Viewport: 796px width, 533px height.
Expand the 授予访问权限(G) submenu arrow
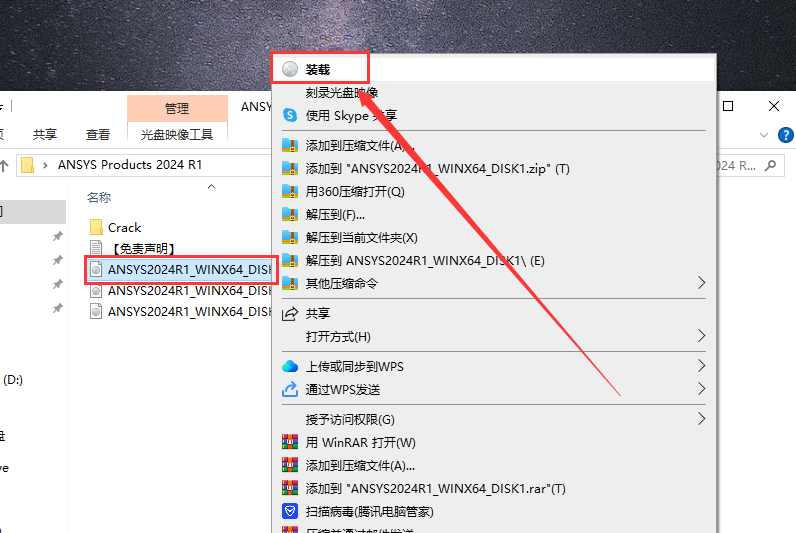click(701, 419)
